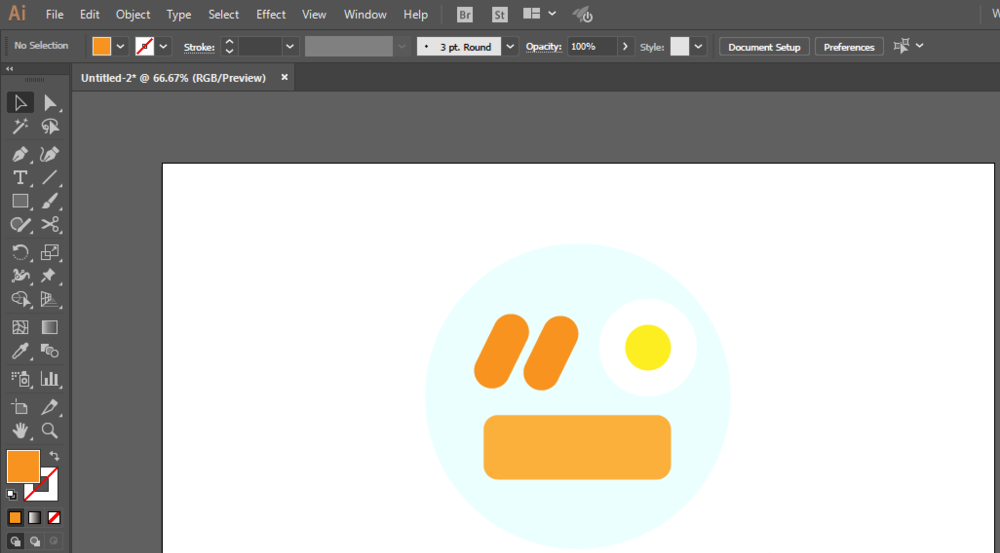Open the fill color dropdown in control bar
The image size is (1000, 553).
[121, 46]
